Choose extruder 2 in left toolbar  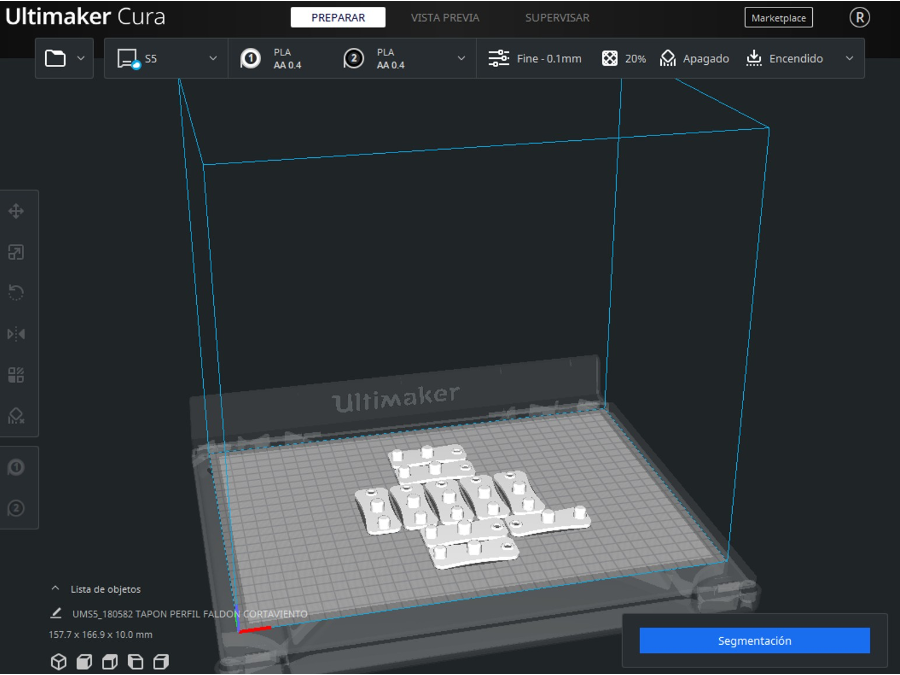click(16, 509)
